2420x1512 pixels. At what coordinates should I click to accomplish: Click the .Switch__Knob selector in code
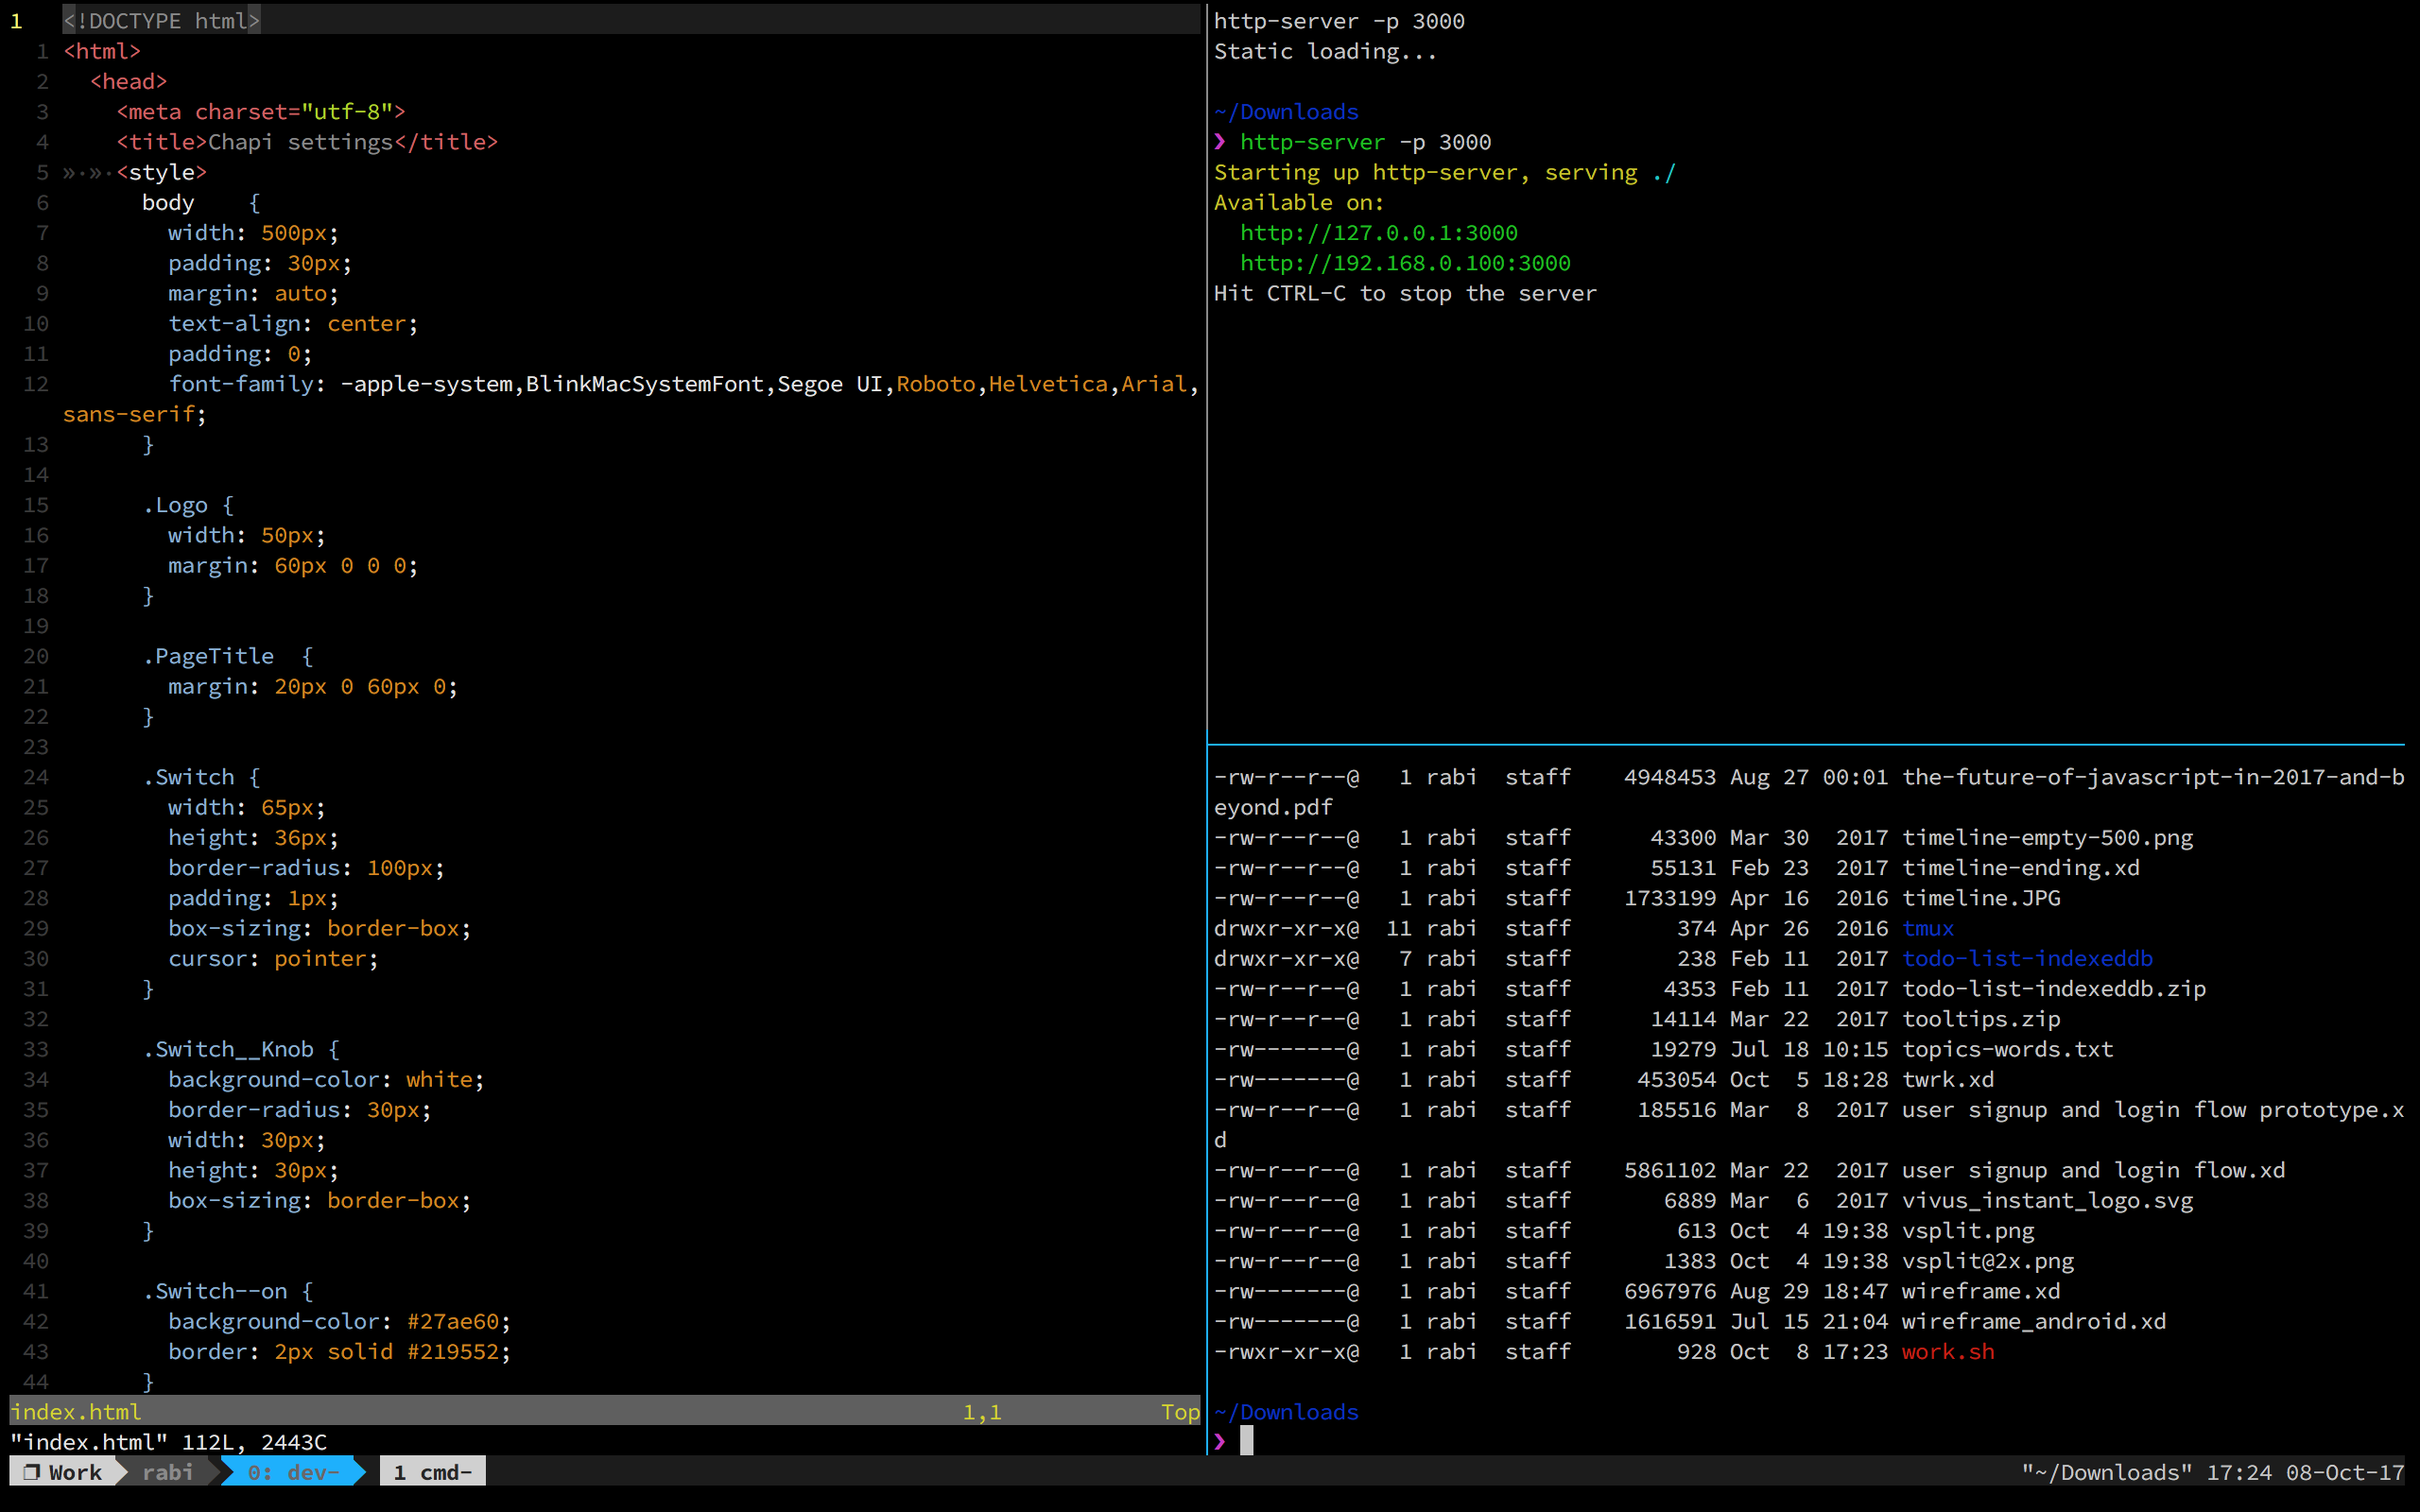coord(229,1049)
